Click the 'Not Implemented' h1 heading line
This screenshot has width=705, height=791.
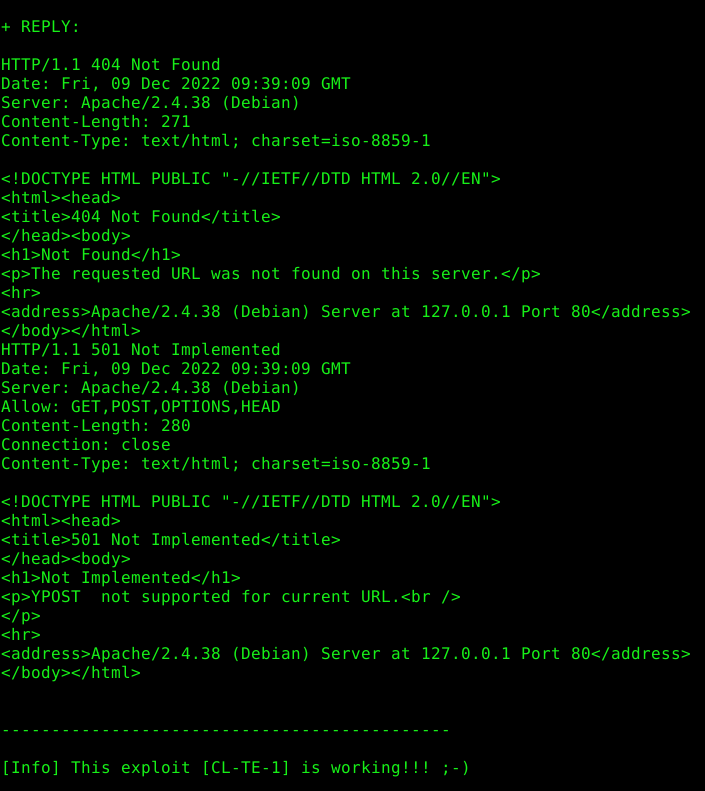pyautogui.click(x=121, y=578)
